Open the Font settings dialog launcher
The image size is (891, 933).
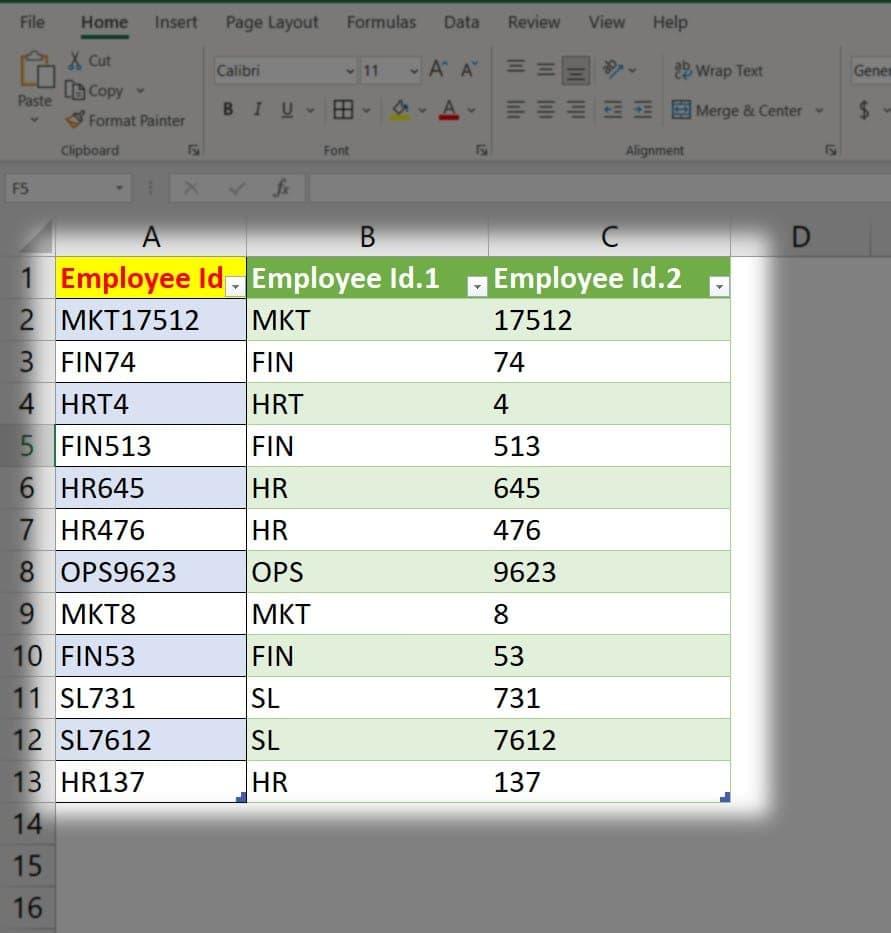(481, 150)
